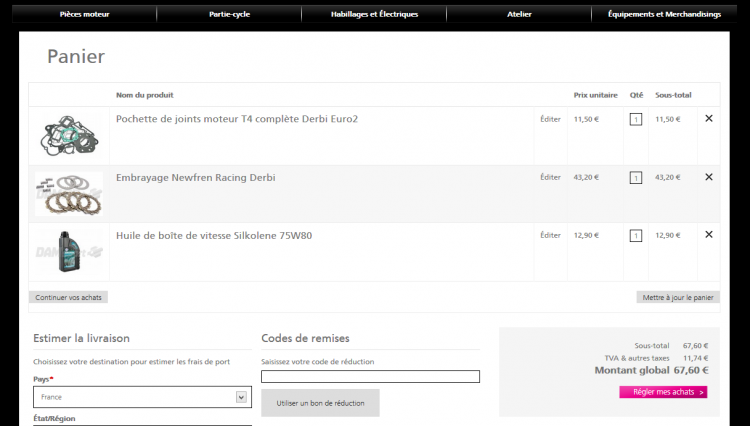
Task: Remove the Pochette de joints moteur item
Action: coord(709,119)
